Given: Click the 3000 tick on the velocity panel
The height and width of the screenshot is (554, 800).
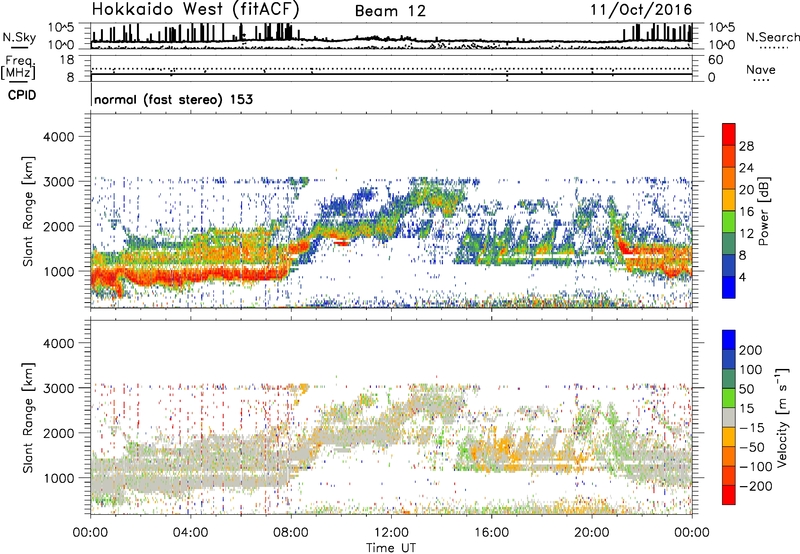Looking at the screenshot, I should 59,388.
